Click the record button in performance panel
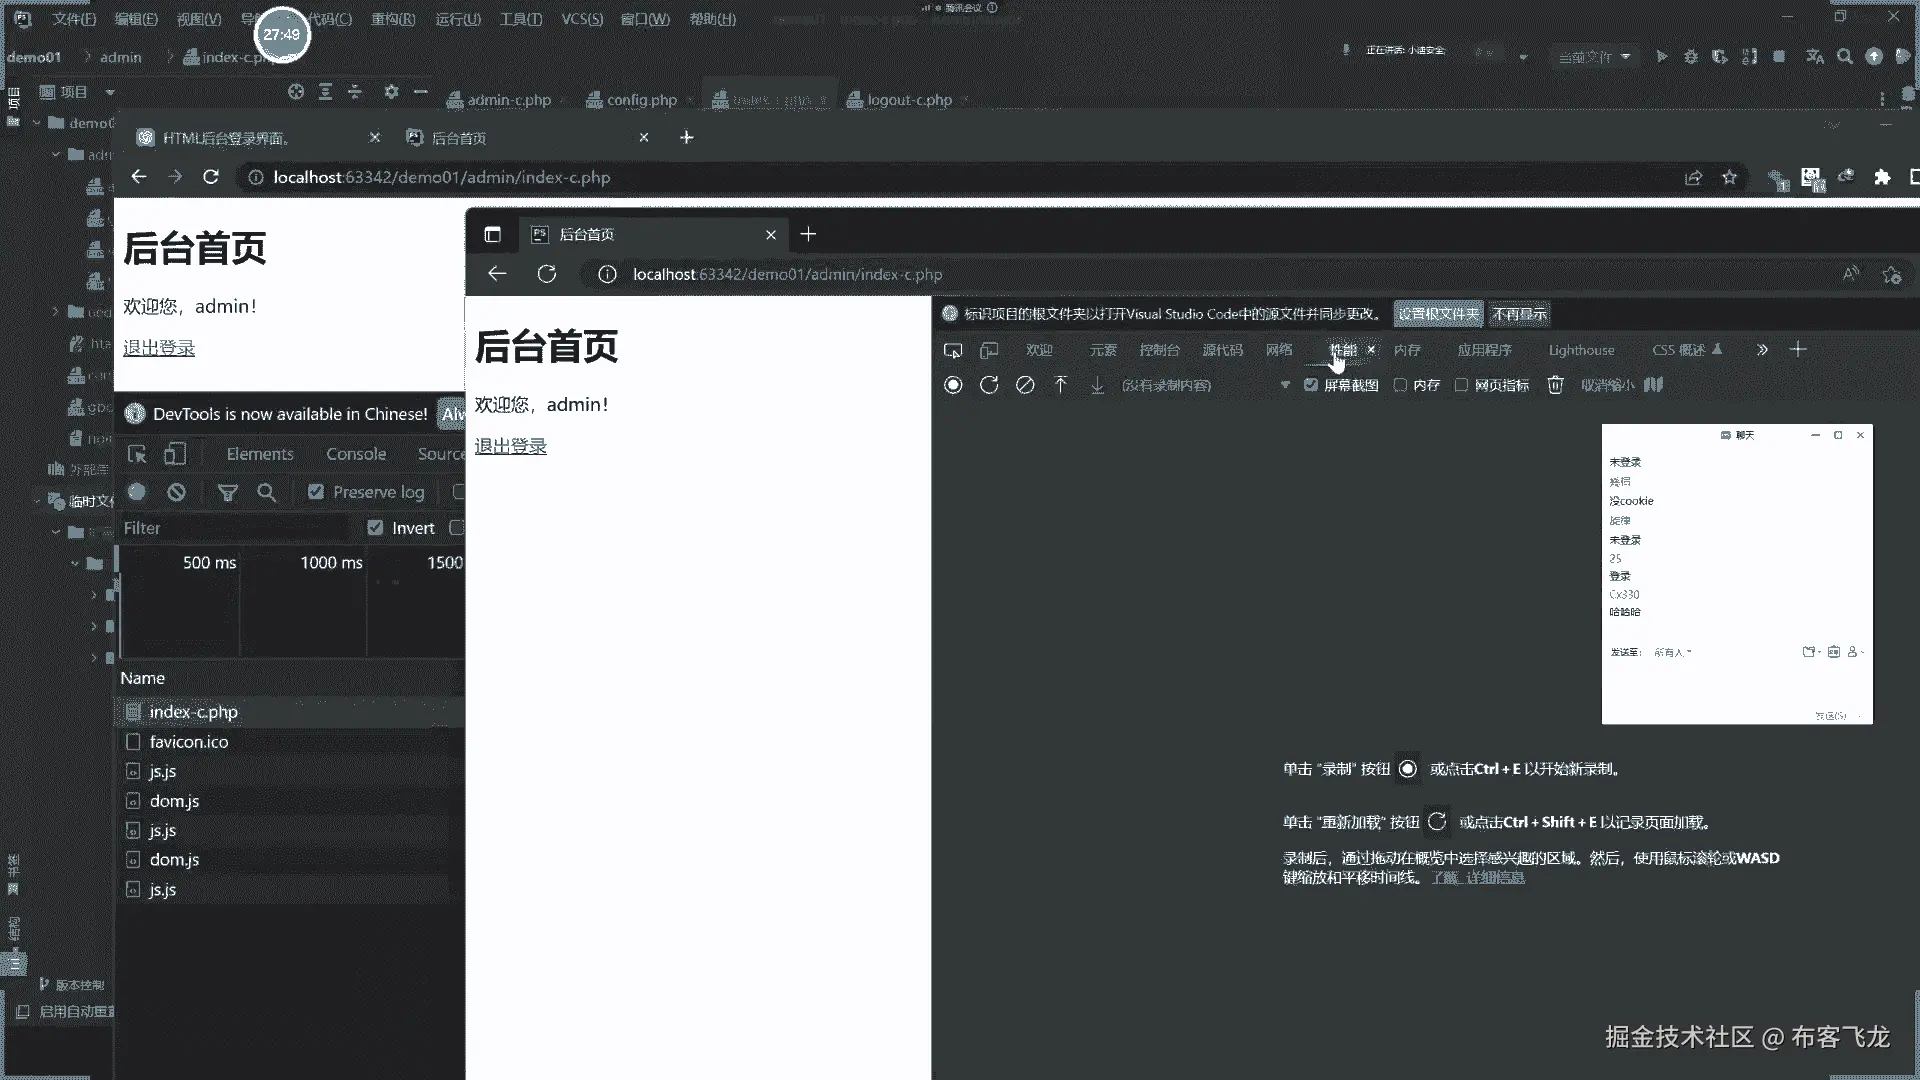This screenshot has width=1920, height=1080. (953, 385)
